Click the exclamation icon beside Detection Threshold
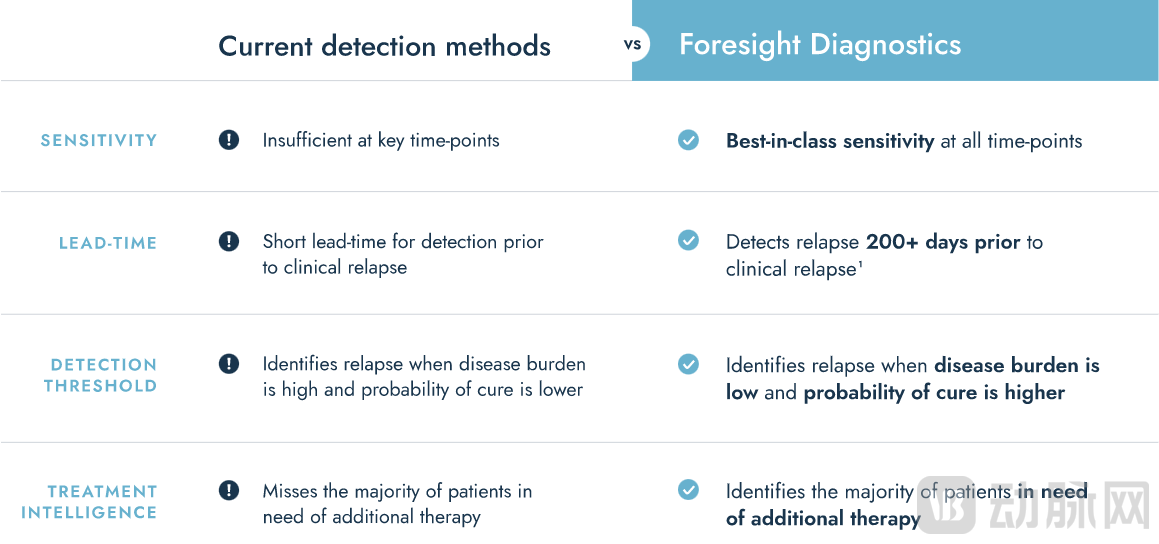This screenshot has width=1159, height=544. 229,364
